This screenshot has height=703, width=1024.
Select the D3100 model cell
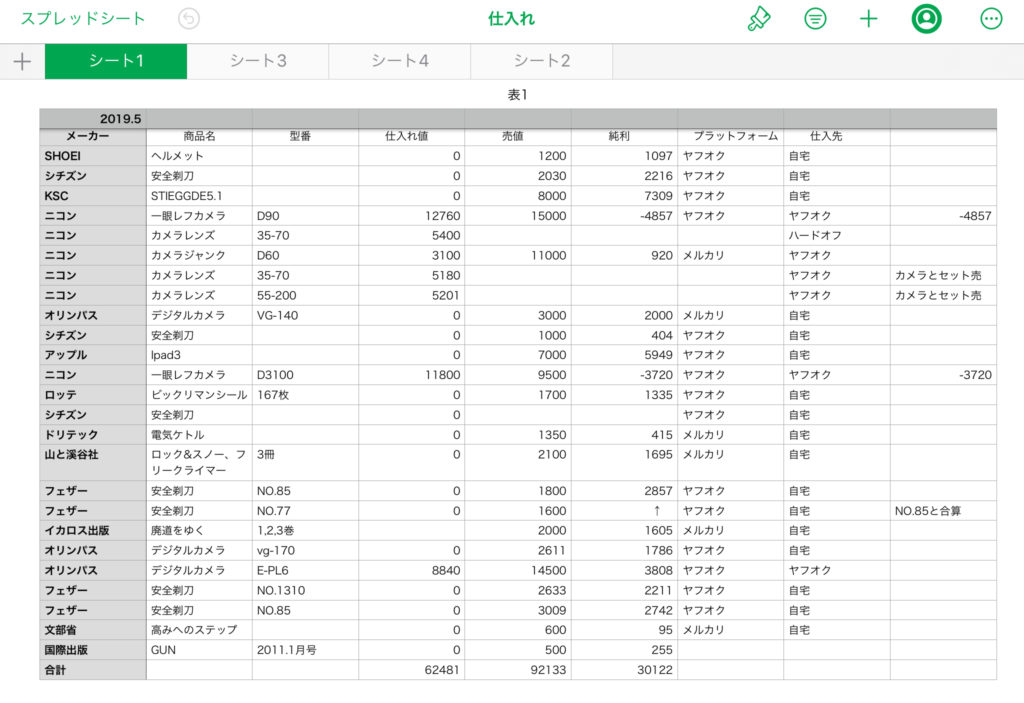click(x=305, y=375)
